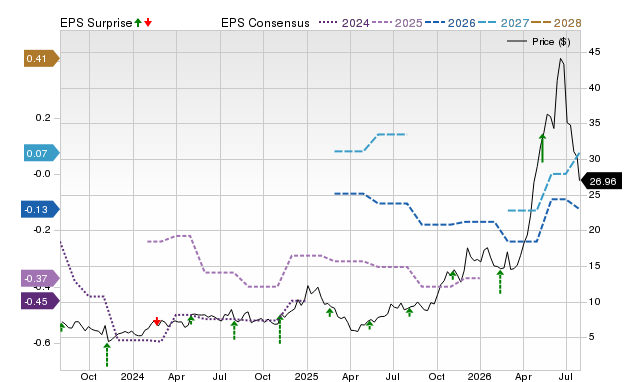This screenshot has height=382, width=640.
Task: Click the 45 label on the price axis
Action: [x=594, y=52]
